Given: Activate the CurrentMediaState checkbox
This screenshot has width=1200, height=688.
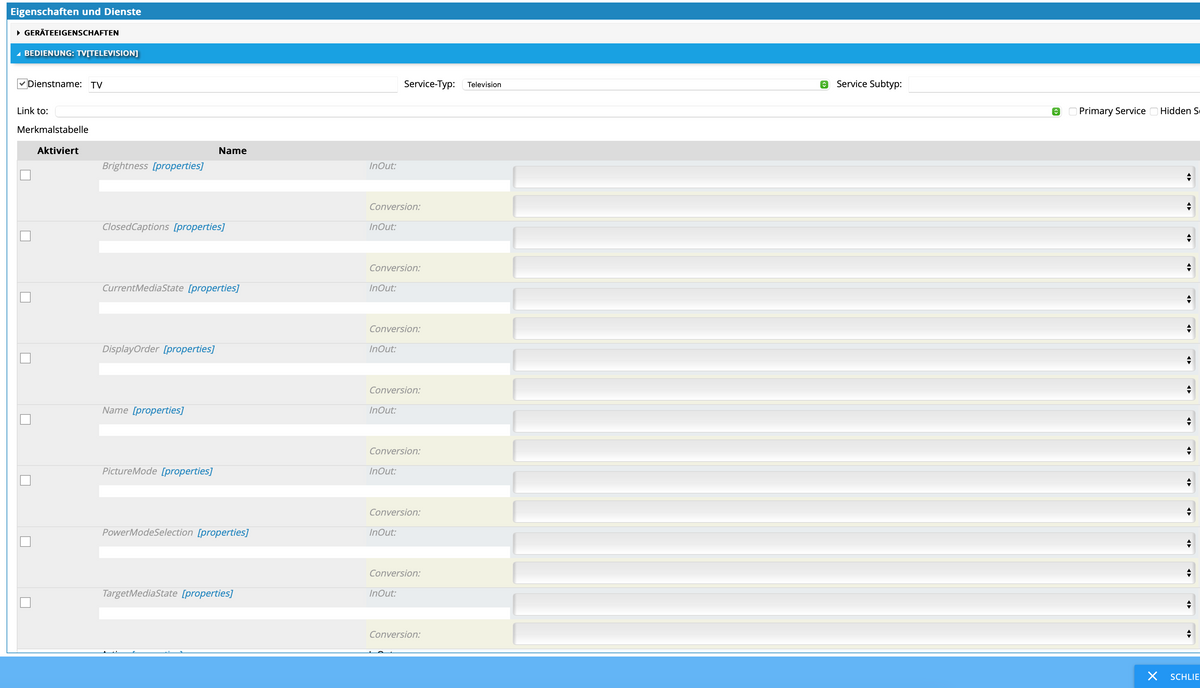Looking at the screenshot, I should tap(25, 297).
